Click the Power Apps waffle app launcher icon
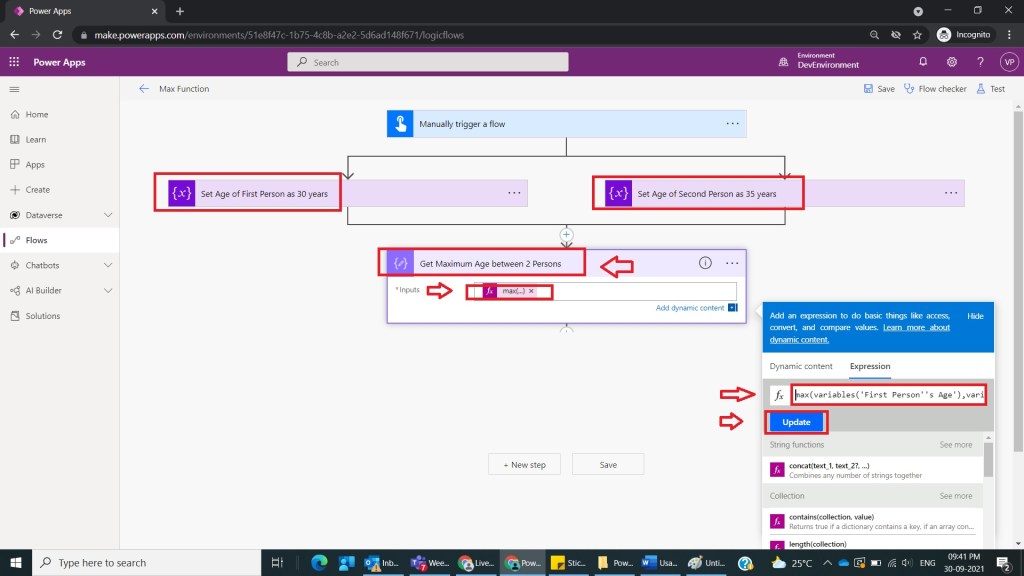This screenshot has width=1024, height=576. pyautogui.click(x=14, y=62)
